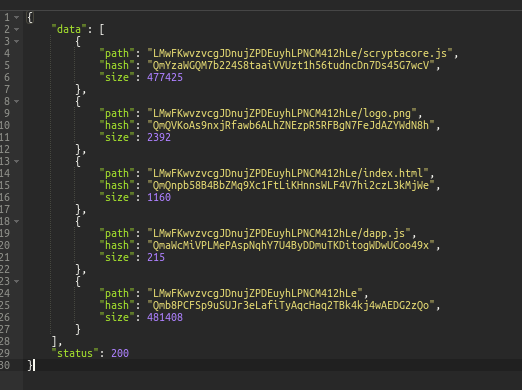This screenshot has height=390, width=522.
Task: Click the "size" key on line 16
Action: point(117,197)
